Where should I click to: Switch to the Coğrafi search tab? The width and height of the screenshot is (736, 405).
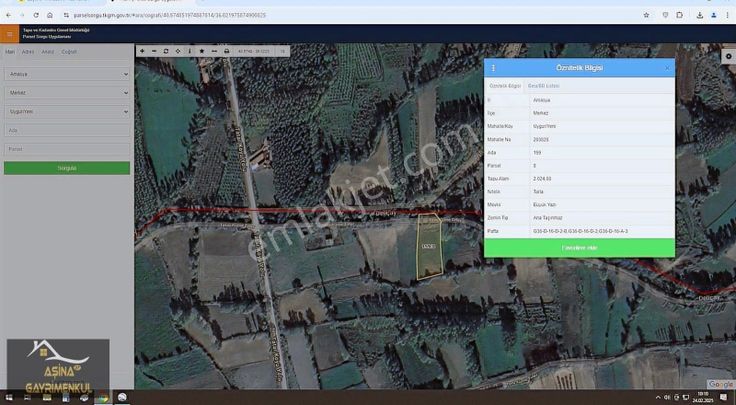click(x=69, y=52)
